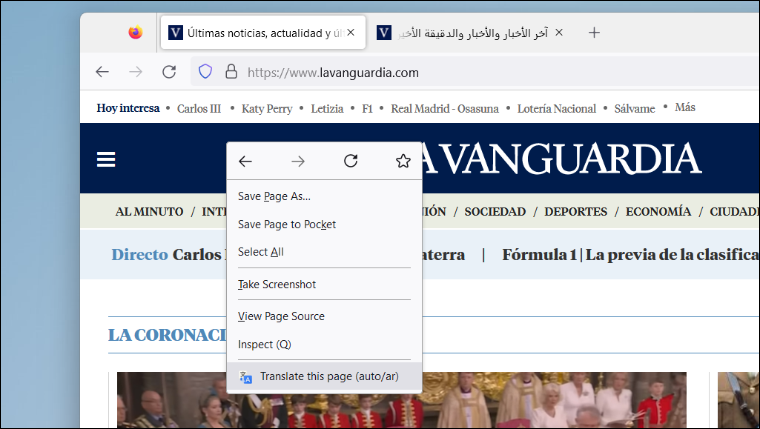The height and width of the screenshot is (429, 760).
Task: Open the Letizia trending link
Action: (327, 109)
